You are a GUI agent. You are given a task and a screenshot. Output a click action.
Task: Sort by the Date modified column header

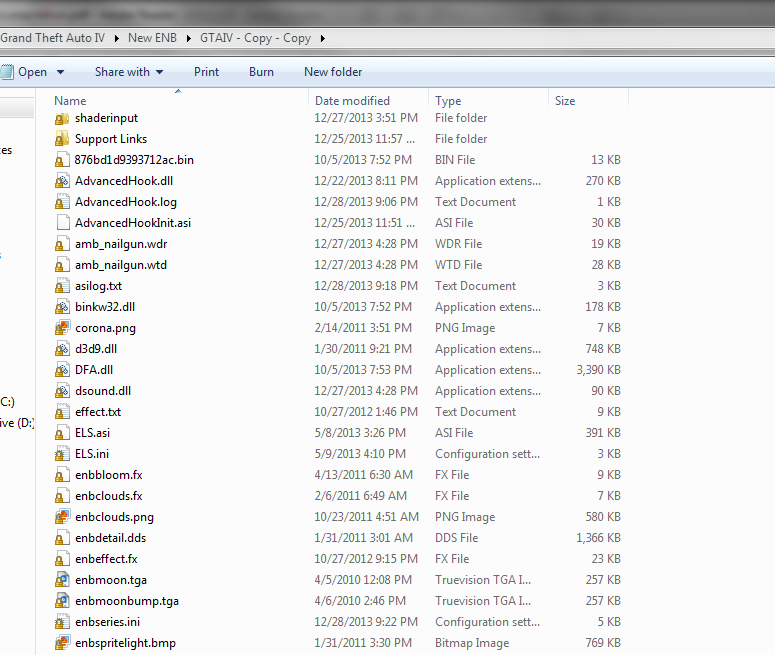[352, 101]
